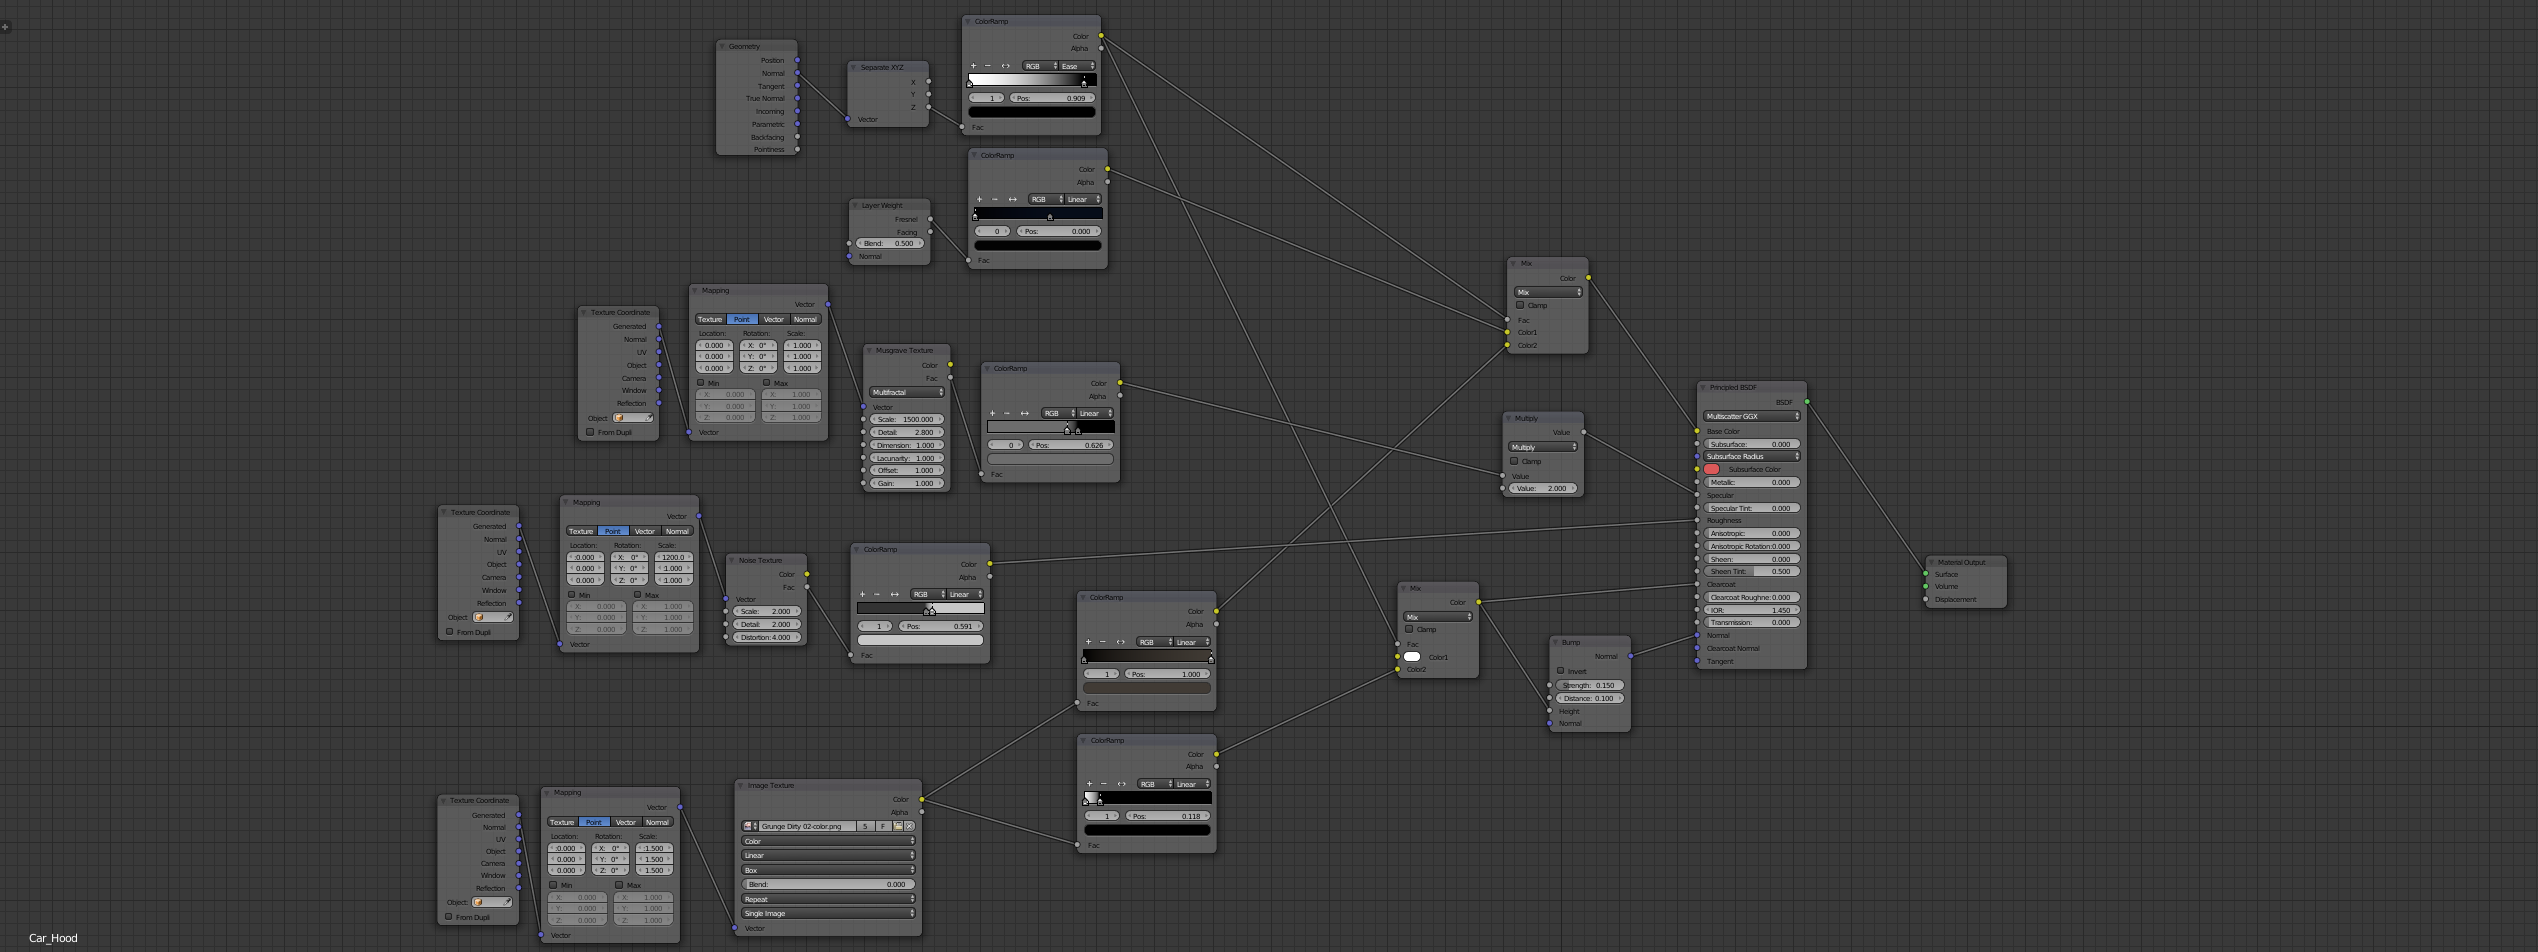Screen dimensions: 2538x952
Task: Open Box projection dropdown in Image Texture
Action: click(x=828, y=870)
